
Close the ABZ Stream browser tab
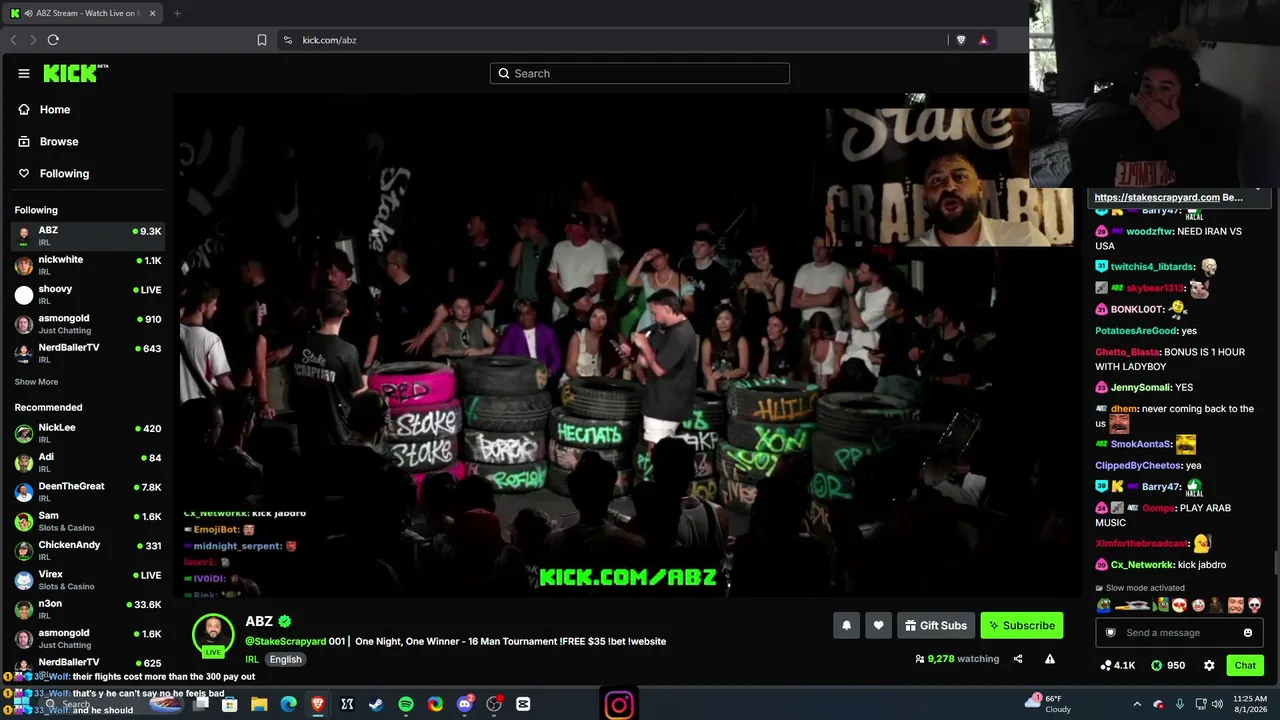(x=153, y=13)
